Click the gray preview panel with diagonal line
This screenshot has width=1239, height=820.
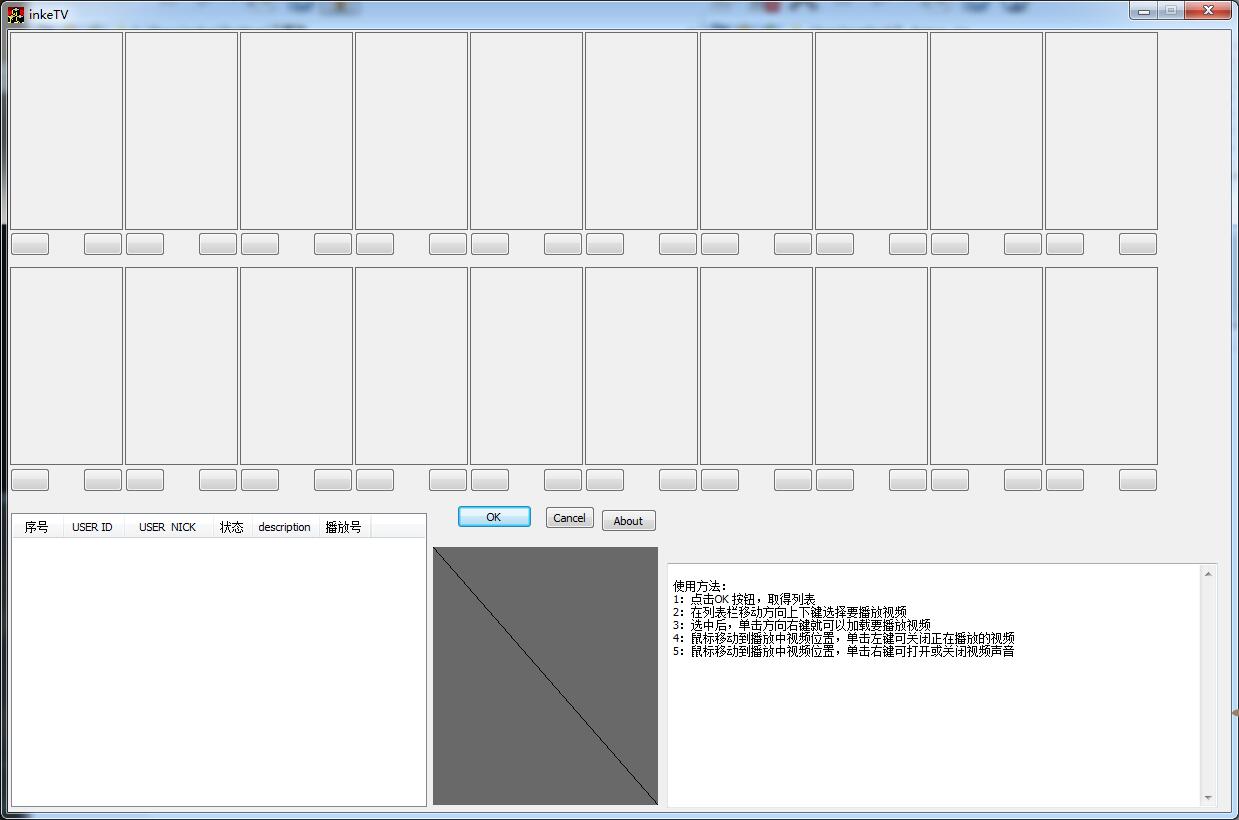click(x=545, y=675)
